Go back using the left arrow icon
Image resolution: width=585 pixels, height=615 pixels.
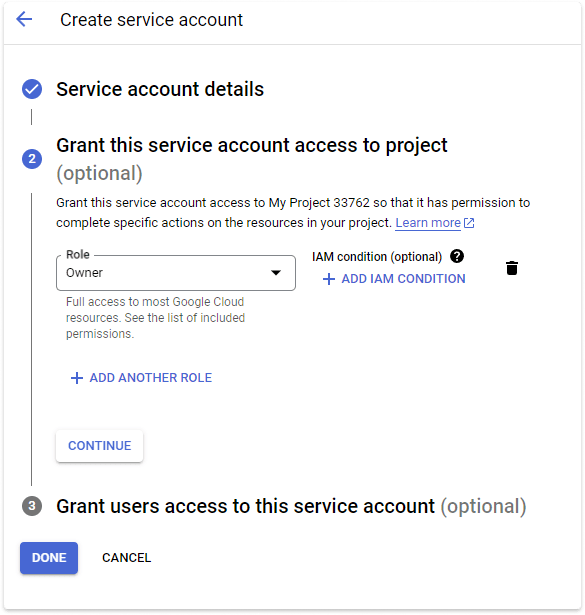(x=24, y=19)
